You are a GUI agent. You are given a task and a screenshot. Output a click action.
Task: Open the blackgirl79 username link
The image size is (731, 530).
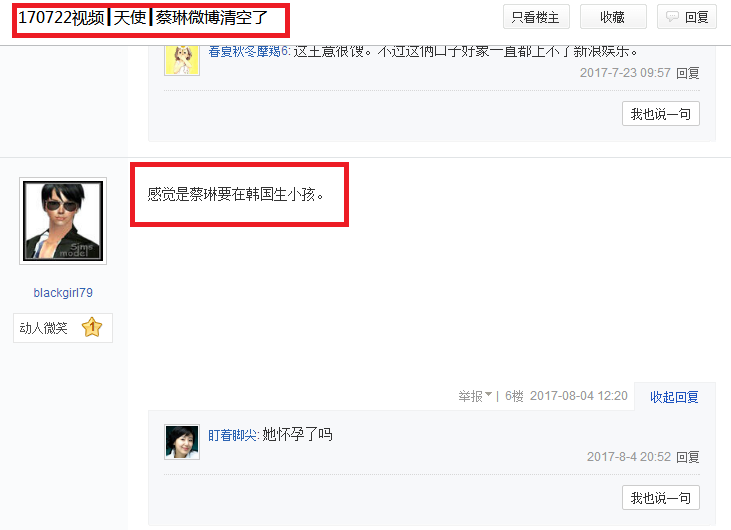point(63,293)
